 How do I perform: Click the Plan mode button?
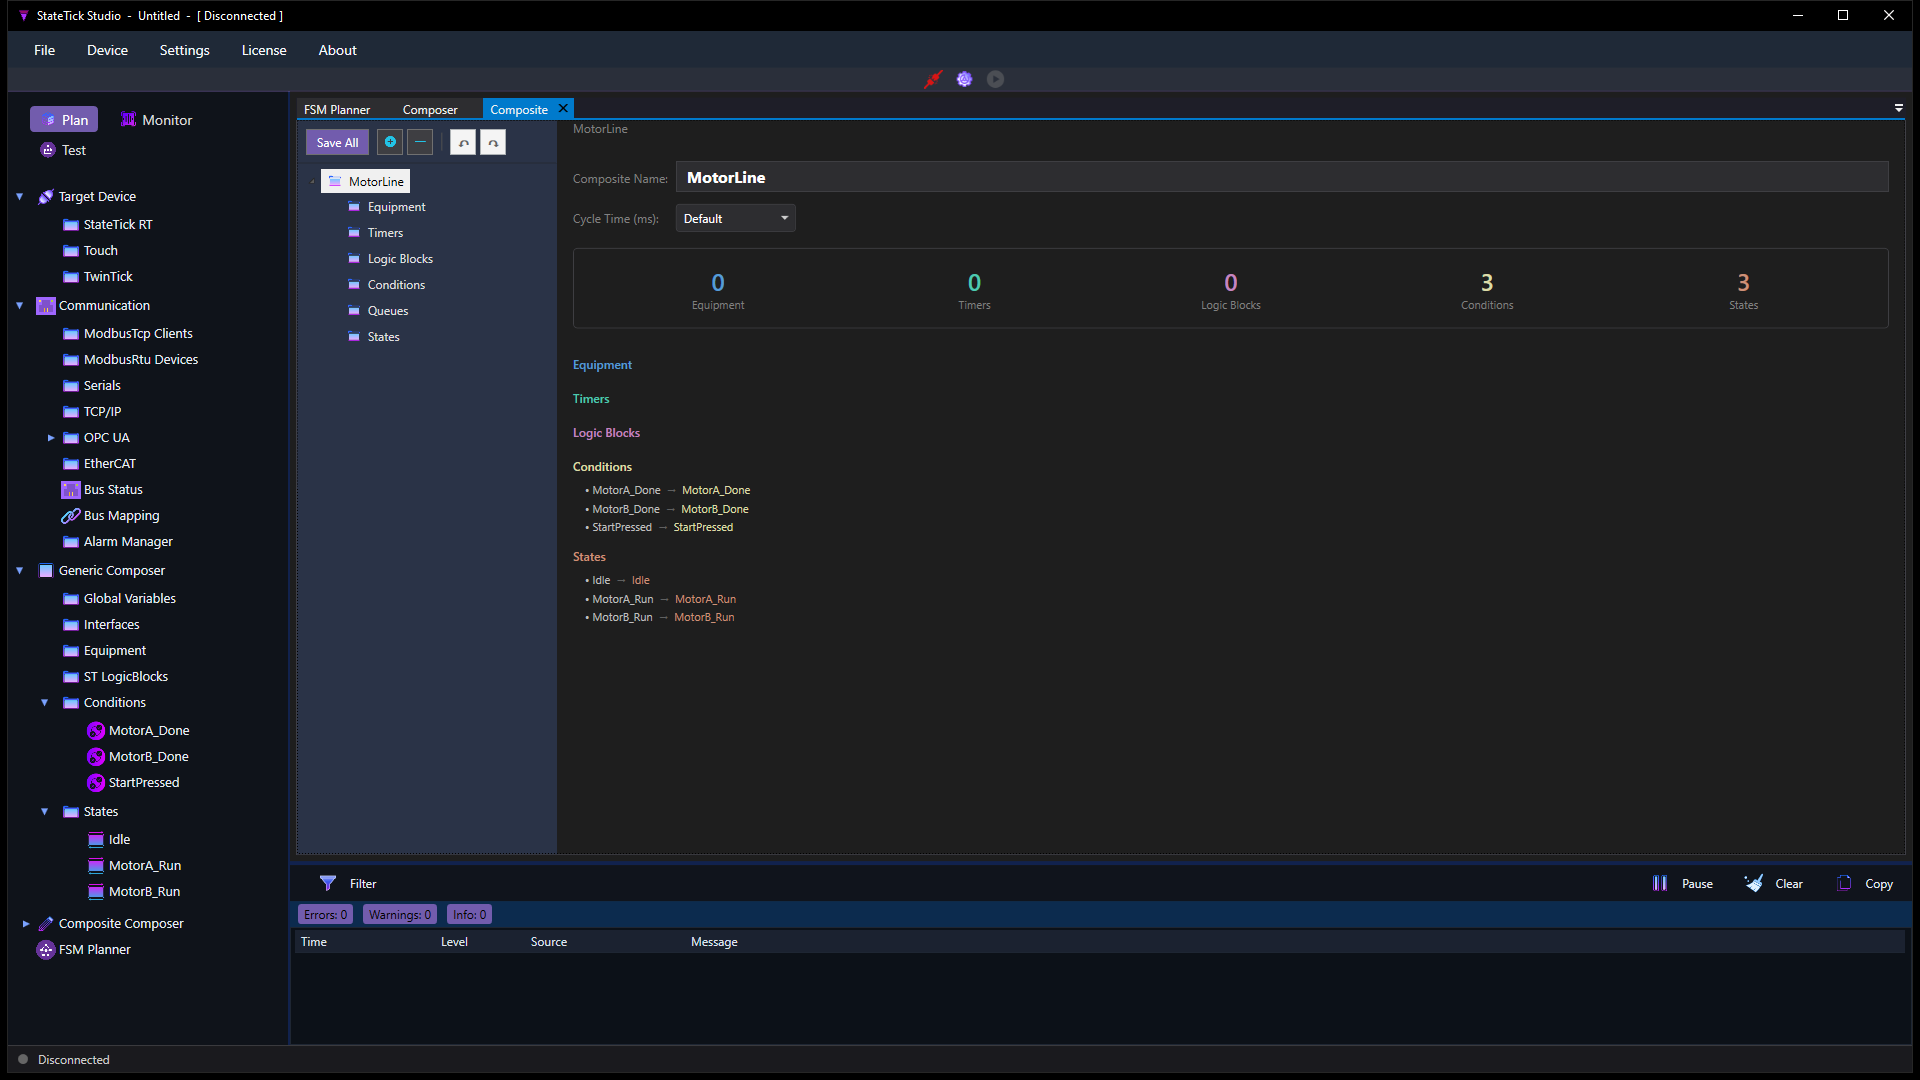tap(64, 120)
